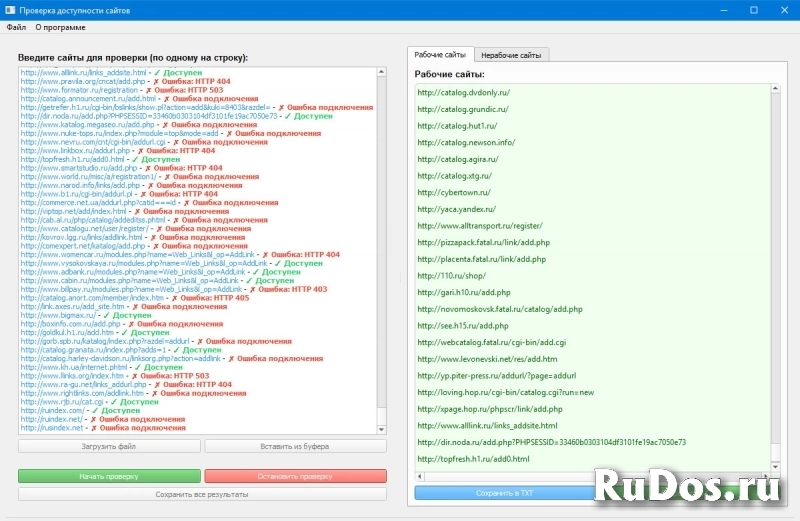The width and height of the screenshot is (800, 521).
Task: Switch to the Рабочие сайты tab
Action: click(440, 55)
